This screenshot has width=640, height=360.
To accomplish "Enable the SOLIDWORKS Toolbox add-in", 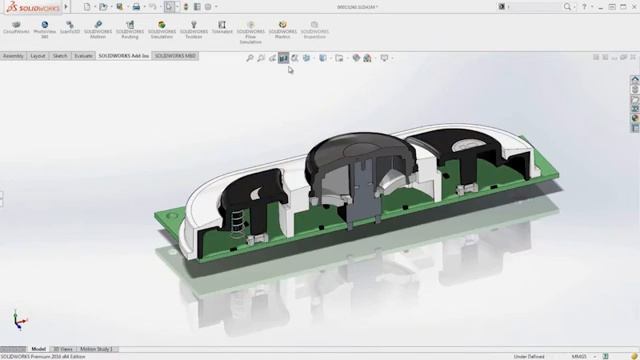I will point(194,30).
